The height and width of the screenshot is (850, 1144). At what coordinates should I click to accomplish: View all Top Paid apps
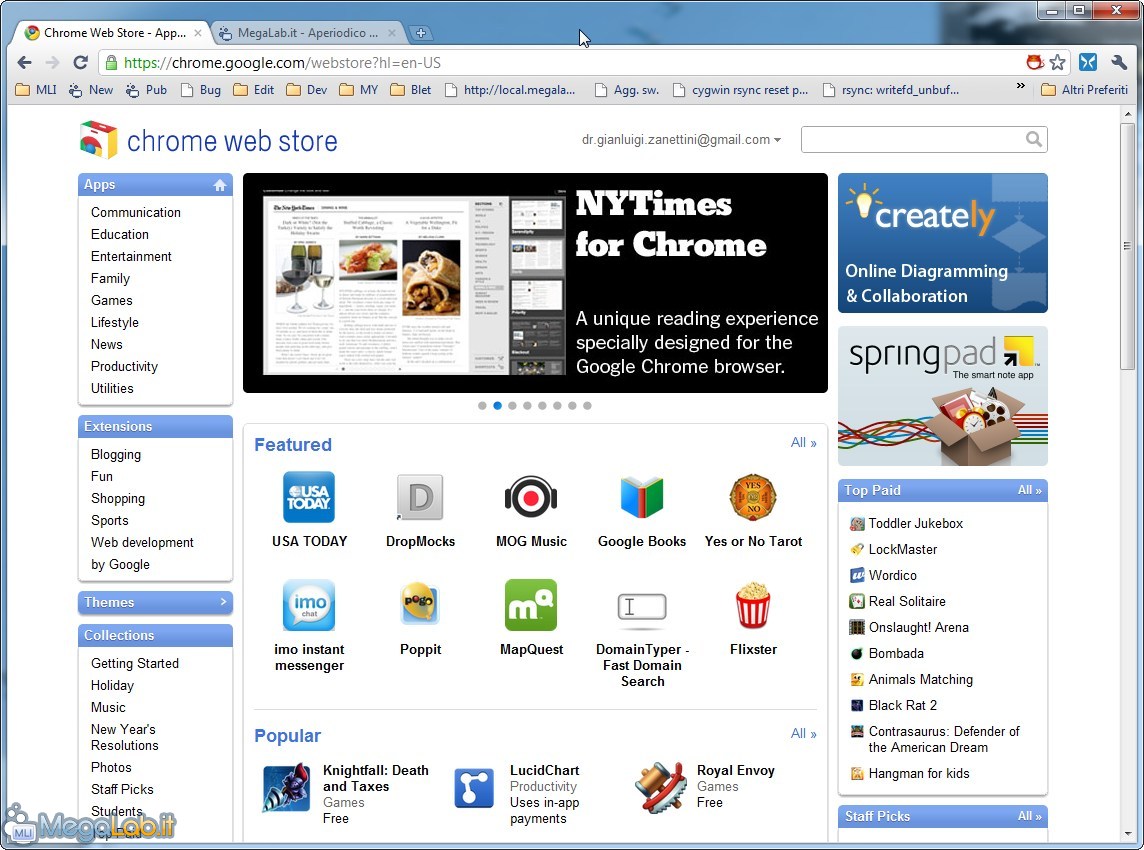[x=1029, y=490]
